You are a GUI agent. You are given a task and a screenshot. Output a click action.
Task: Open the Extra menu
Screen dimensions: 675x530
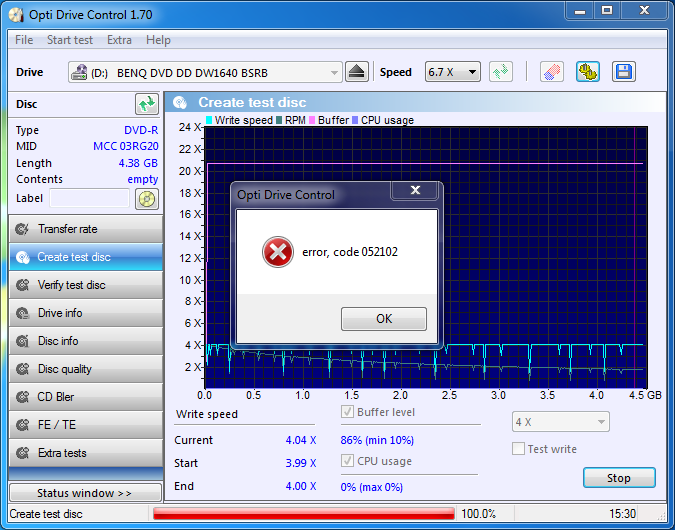point(119,40)
